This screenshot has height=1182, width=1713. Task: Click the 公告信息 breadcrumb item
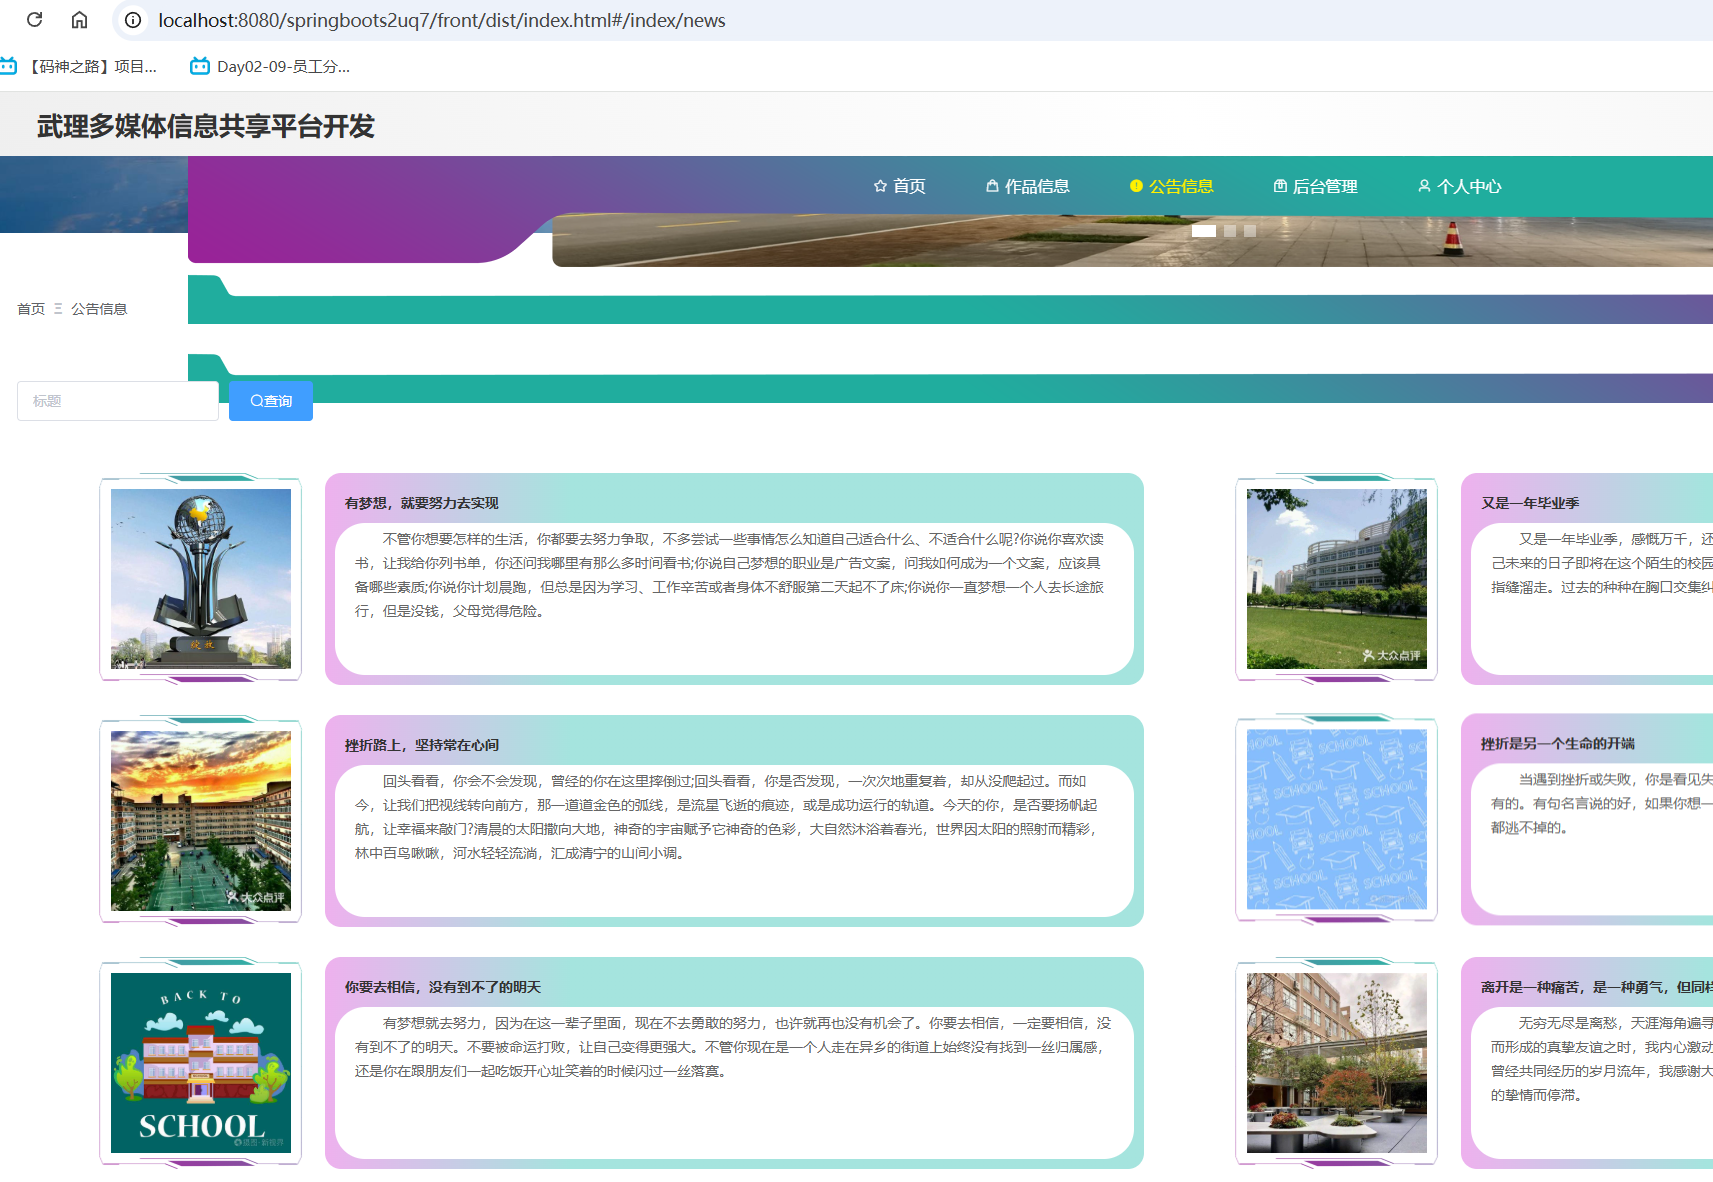[x=99, y=309]
